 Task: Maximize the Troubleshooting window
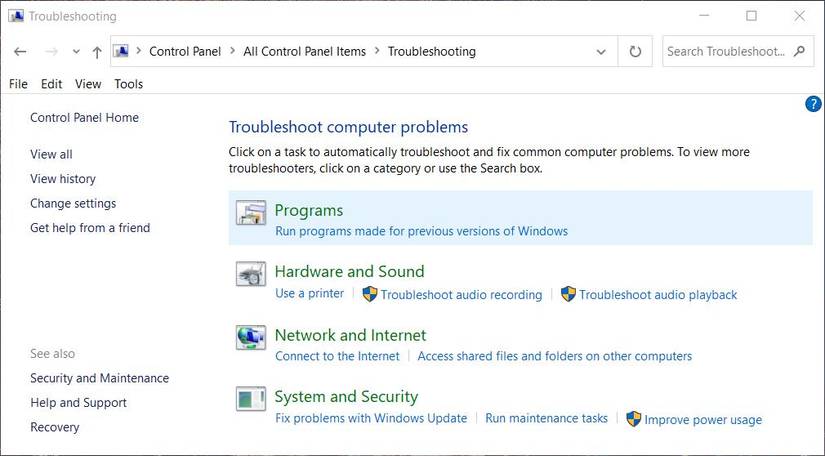point(751,16)
